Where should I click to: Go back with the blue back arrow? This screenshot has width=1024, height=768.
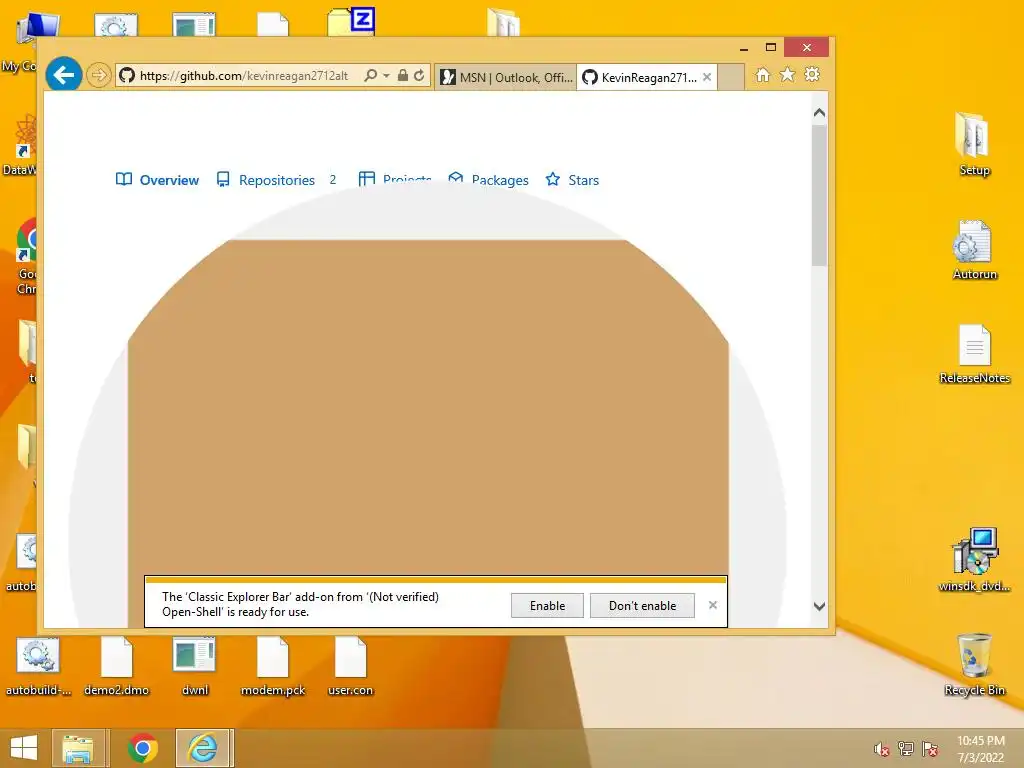64,75
